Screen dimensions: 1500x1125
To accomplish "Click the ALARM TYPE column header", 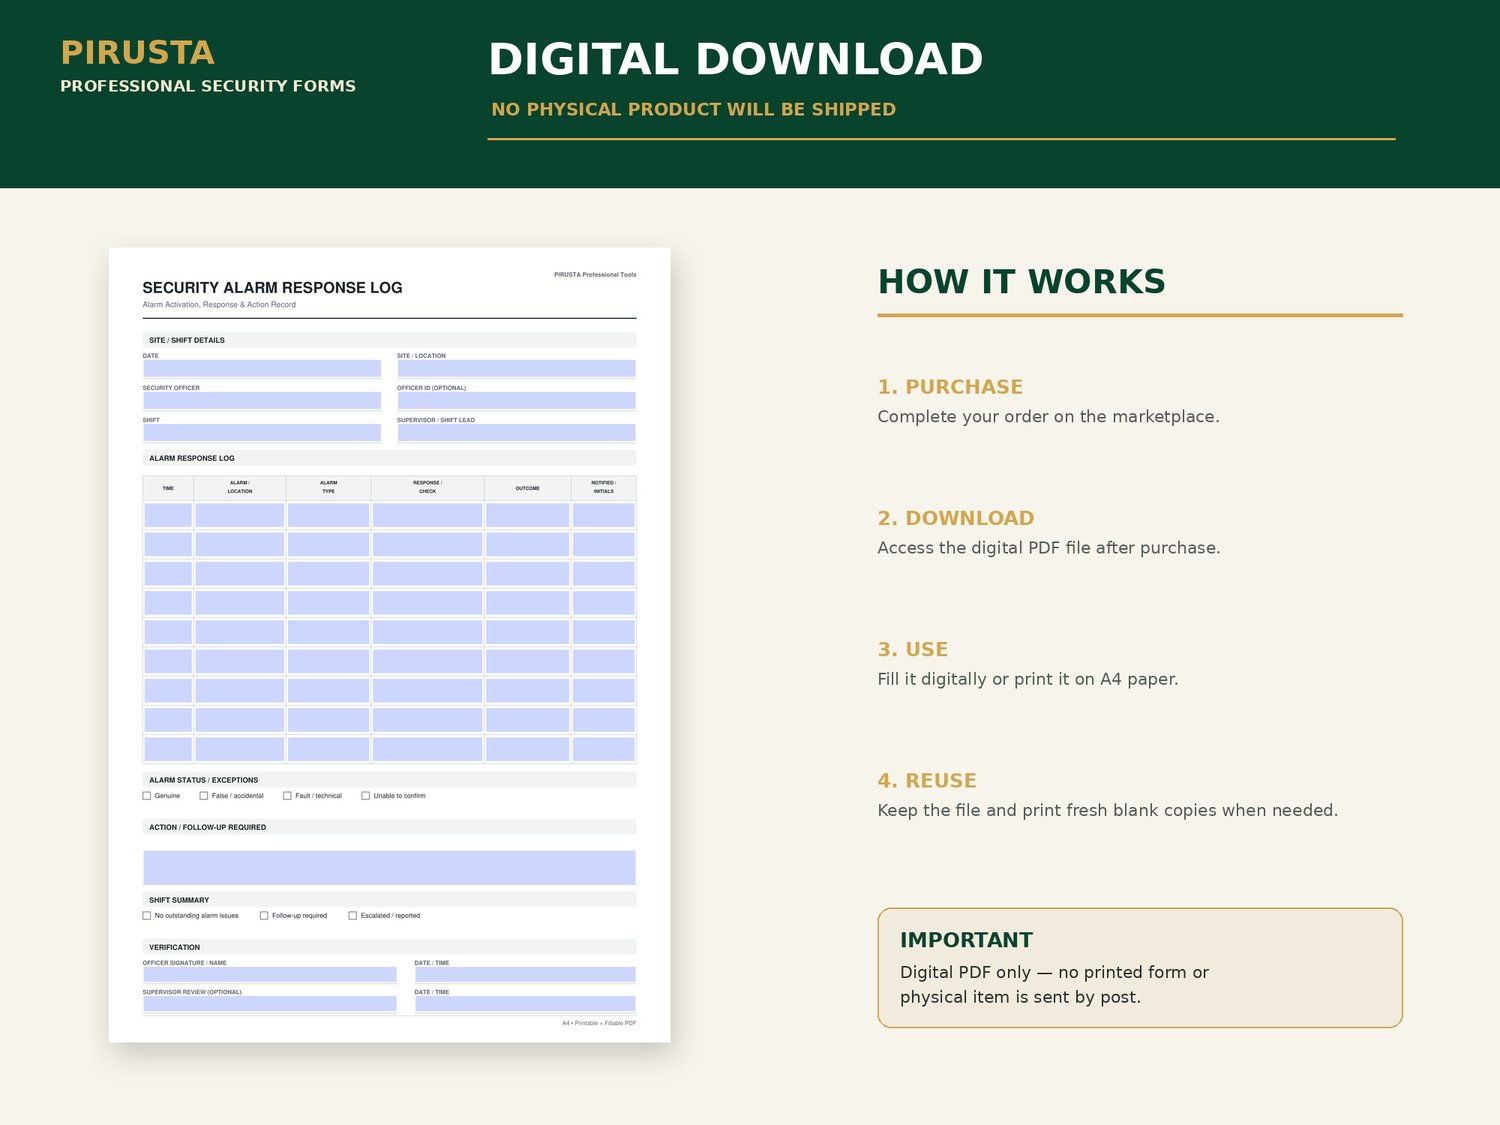I will [329, 488].
